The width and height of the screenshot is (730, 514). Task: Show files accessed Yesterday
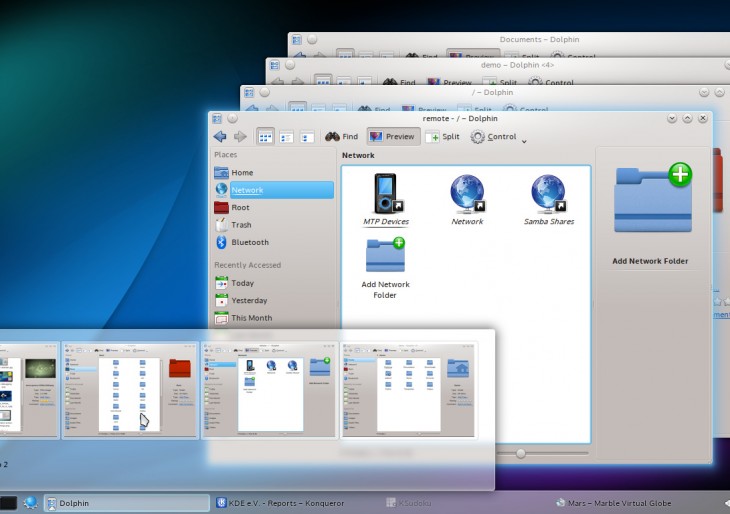click(x=249, y=301)
